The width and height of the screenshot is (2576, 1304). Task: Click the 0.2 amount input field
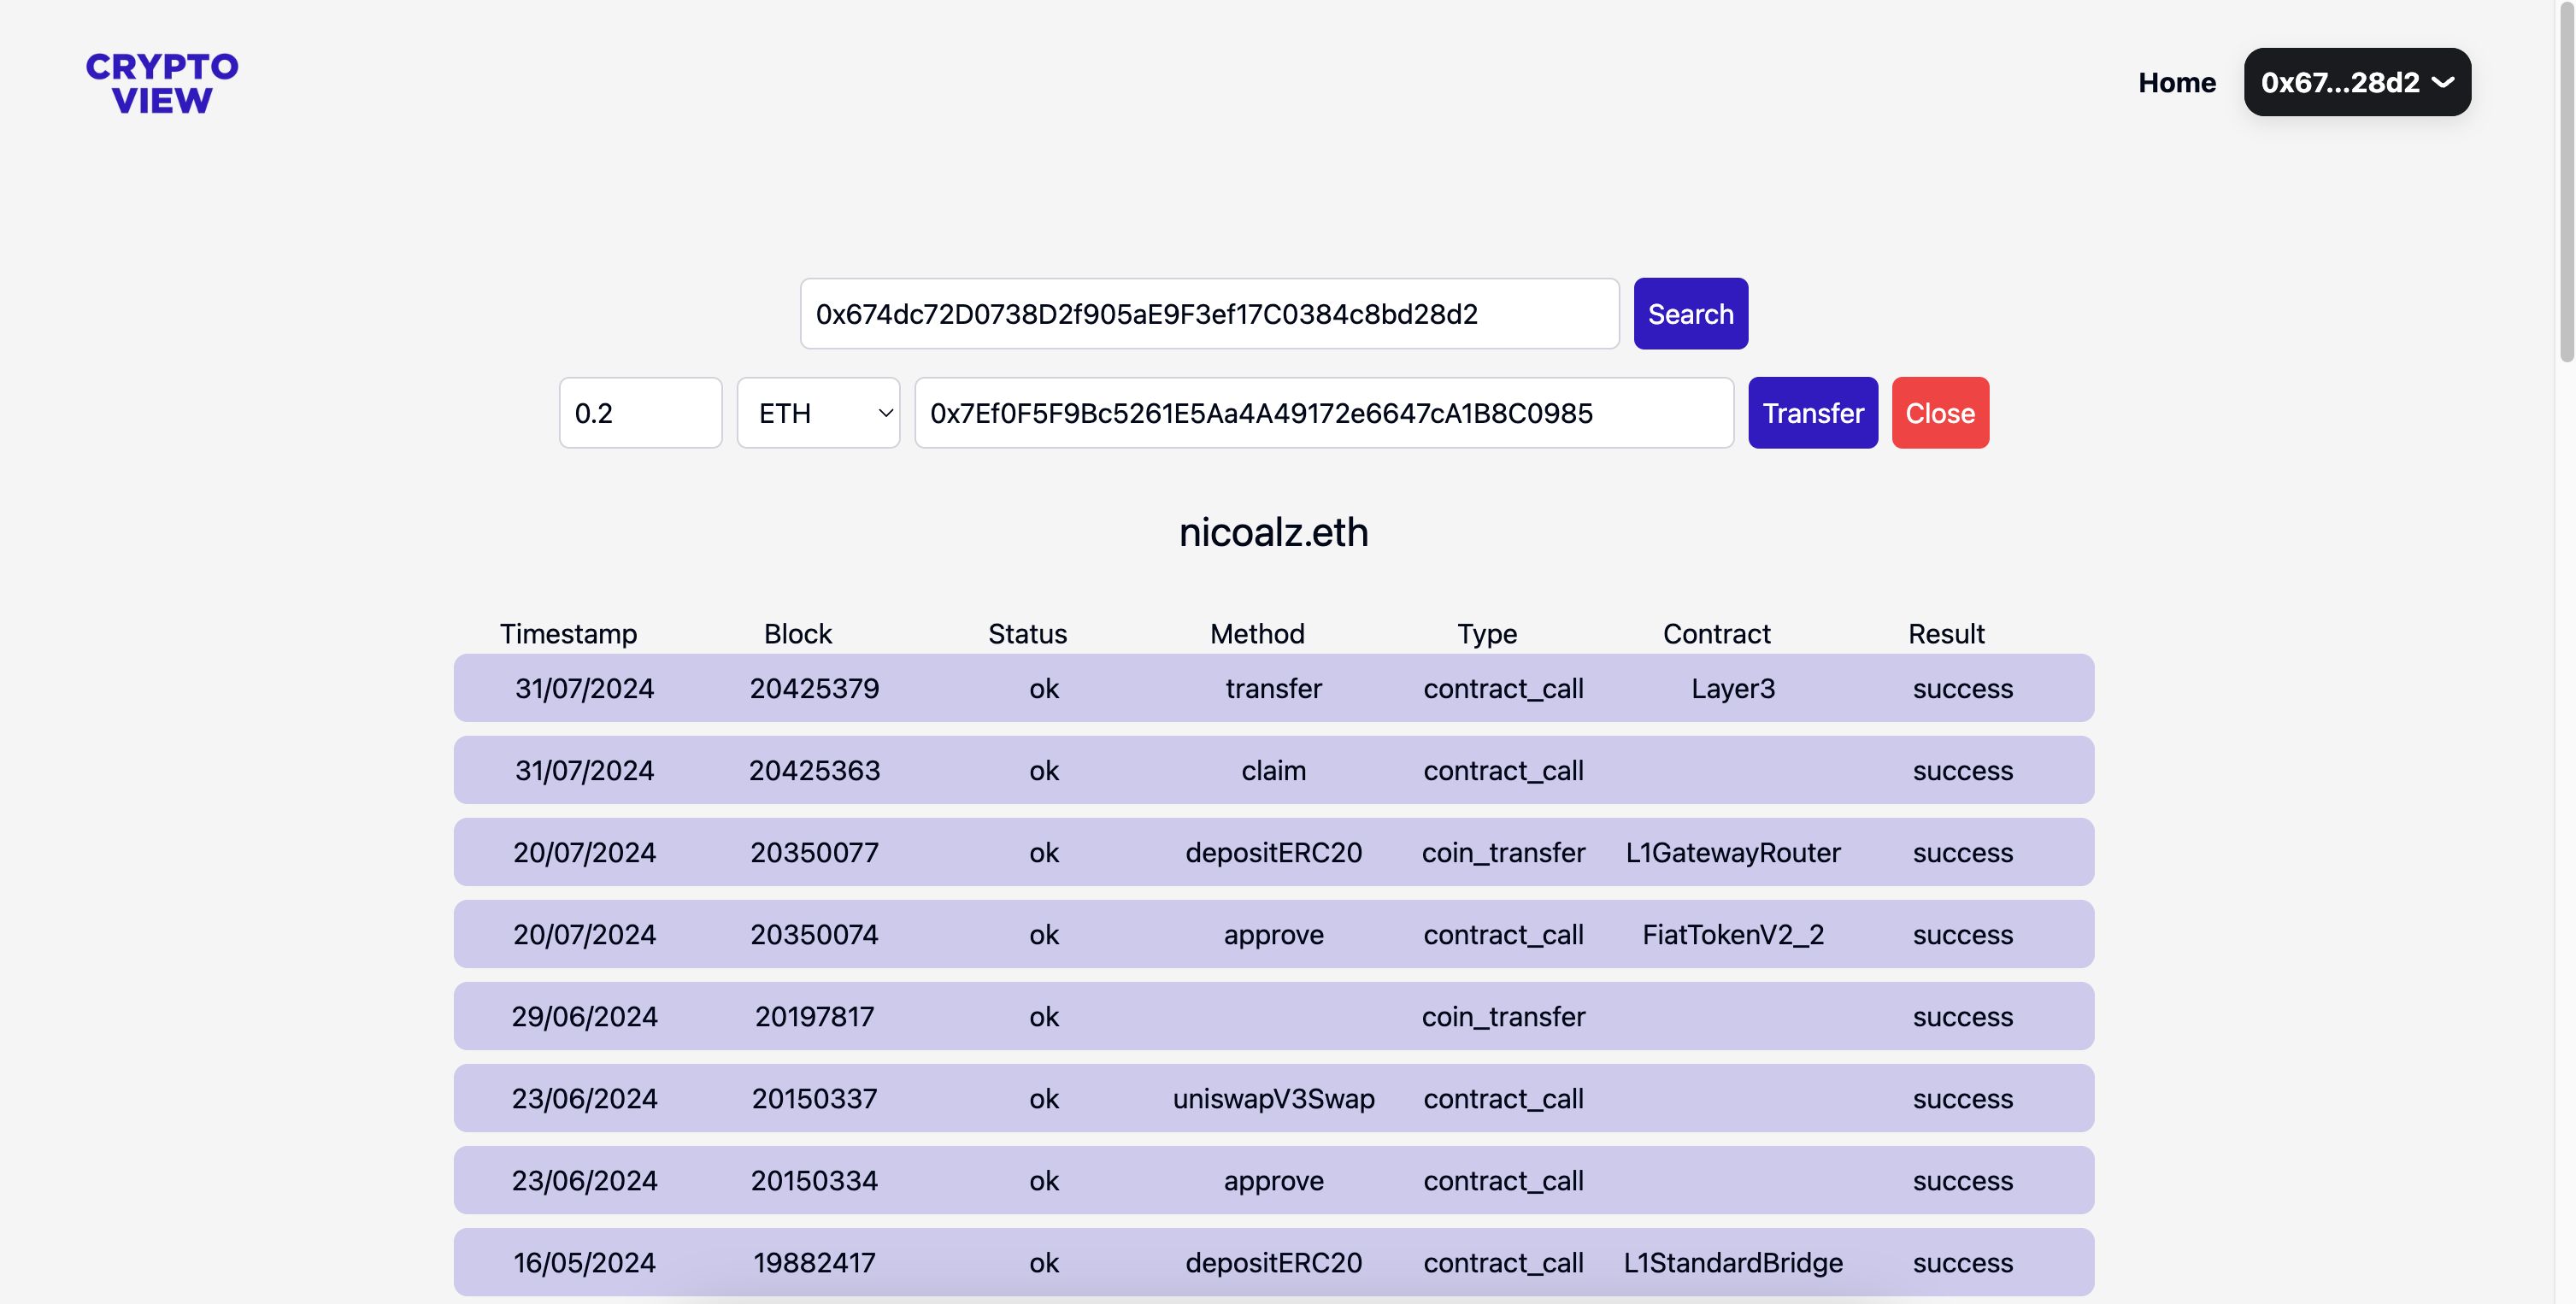tap(640, 413)
